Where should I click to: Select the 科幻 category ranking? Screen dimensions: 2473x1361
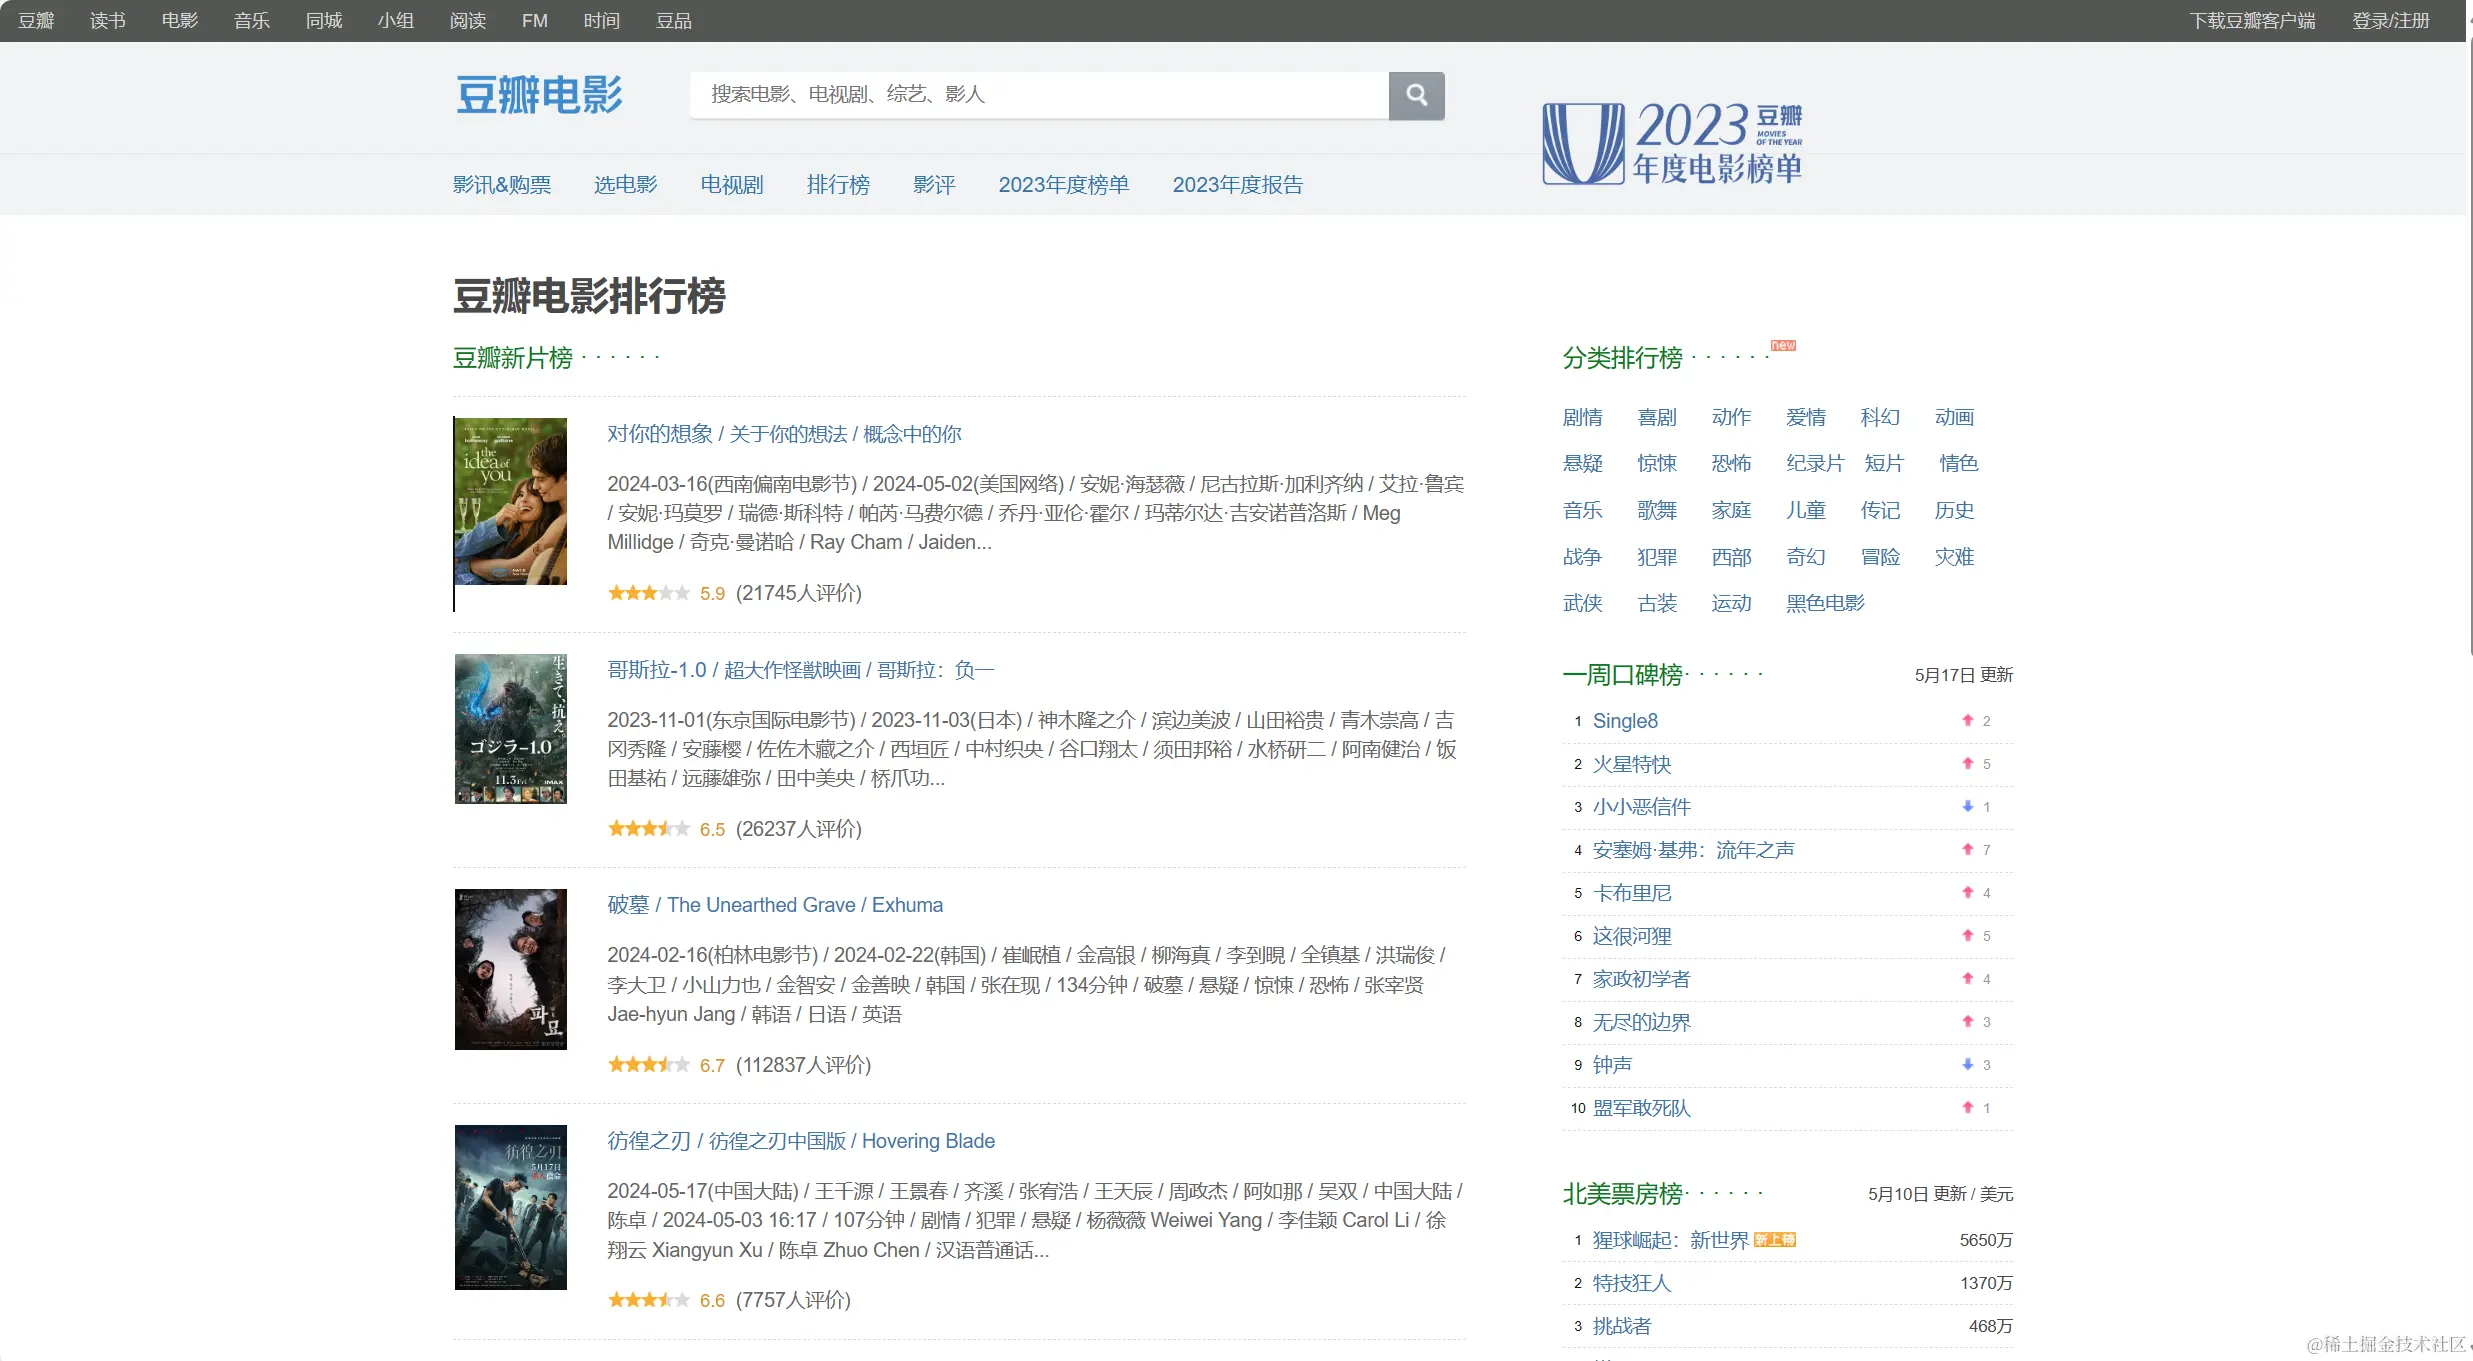coord(1880,417)
